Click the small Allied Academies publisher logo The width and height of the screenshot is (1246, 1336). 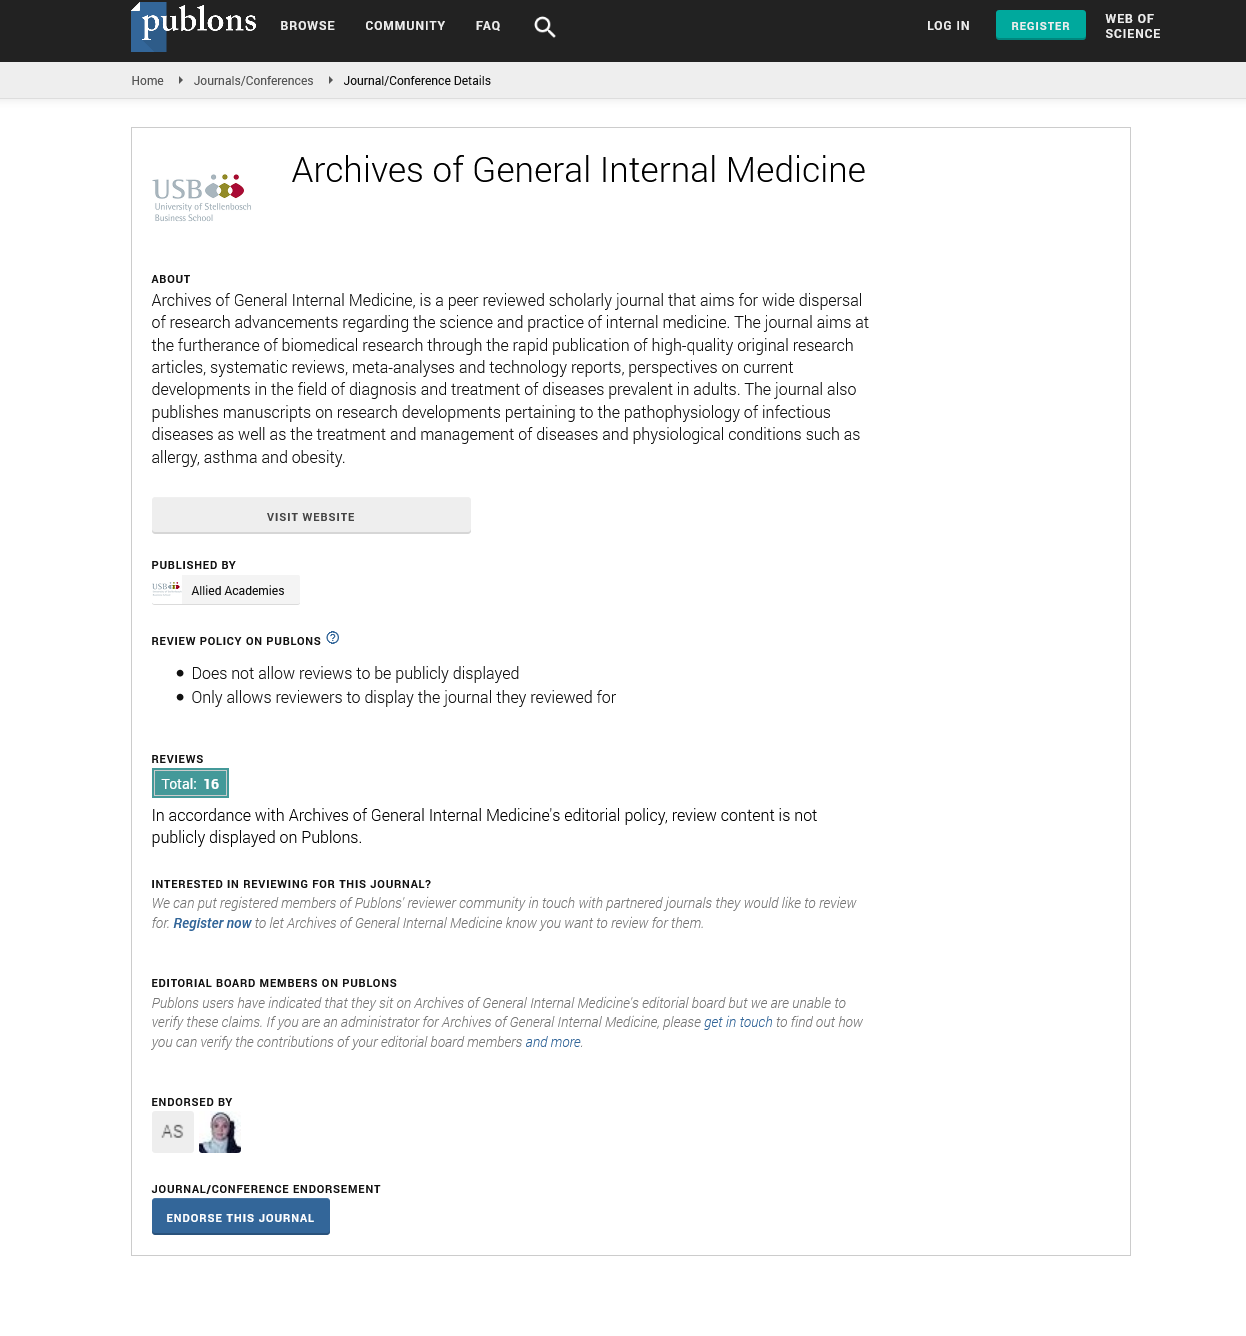coord(166,590)
